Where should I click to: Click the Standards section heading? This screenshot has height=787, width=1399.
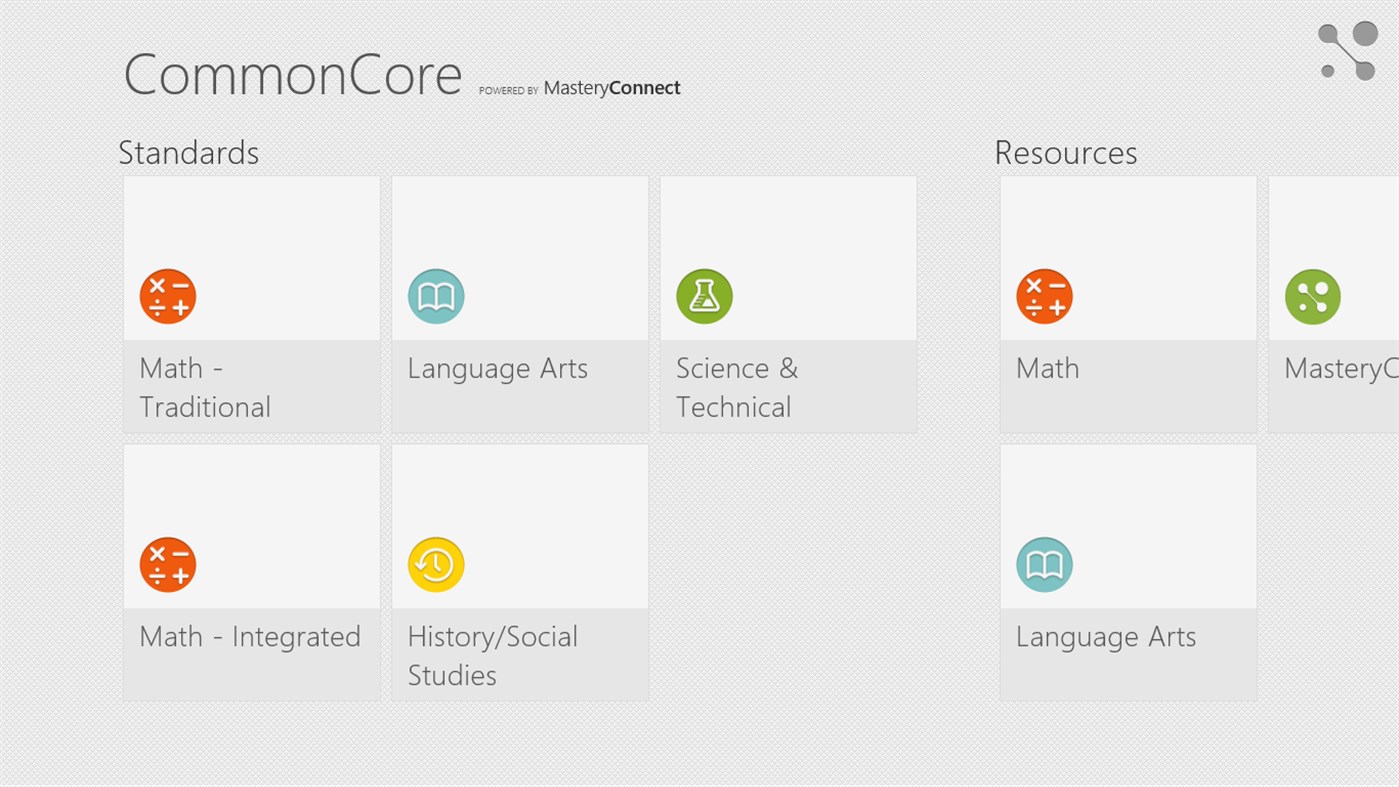pos(188,152)
